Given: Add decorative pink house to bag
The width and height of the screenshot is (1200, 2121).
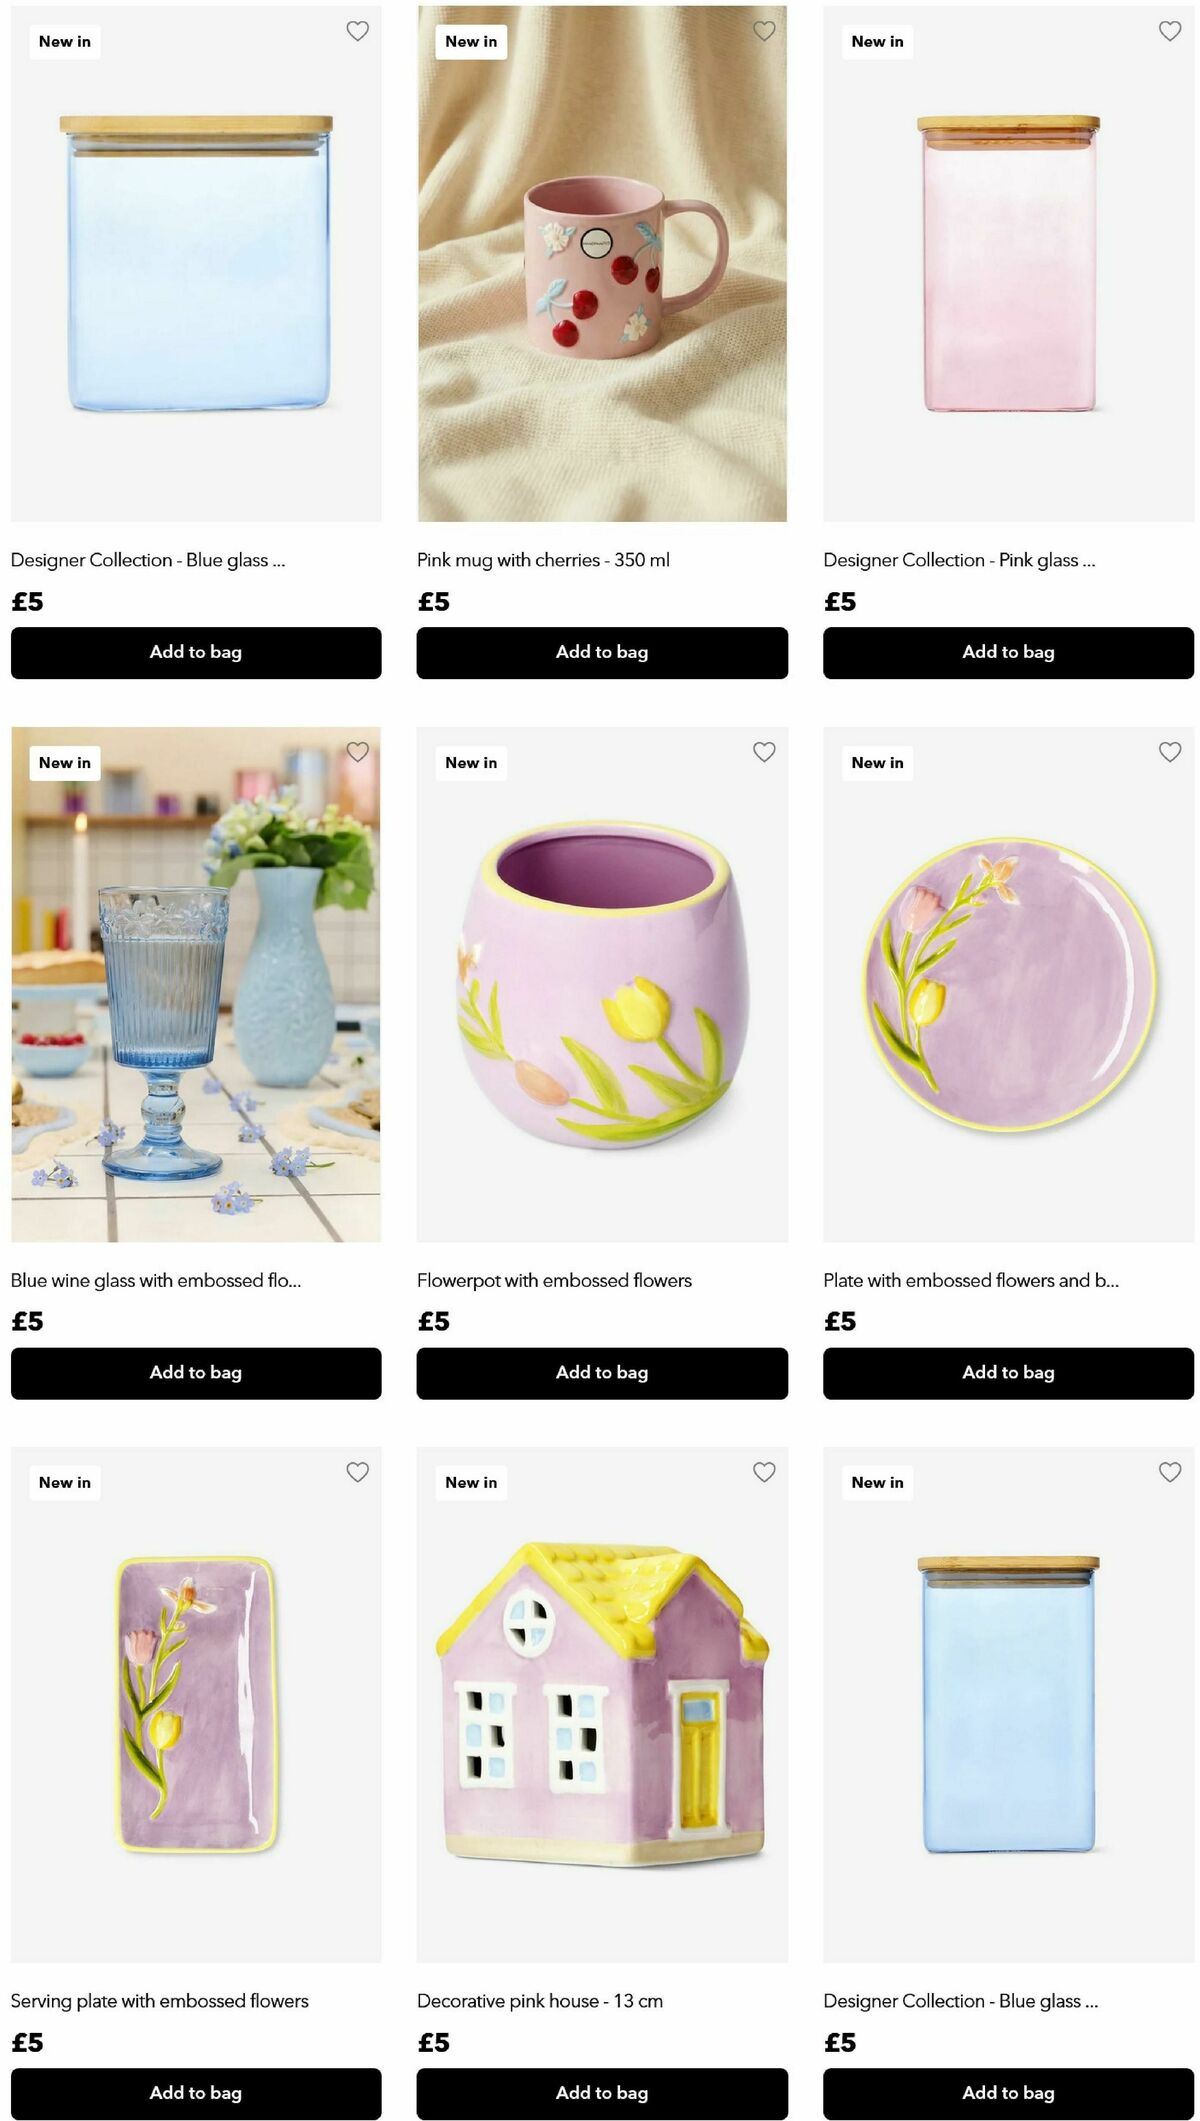Looking at the screenshot, I should pos(602,2093).
